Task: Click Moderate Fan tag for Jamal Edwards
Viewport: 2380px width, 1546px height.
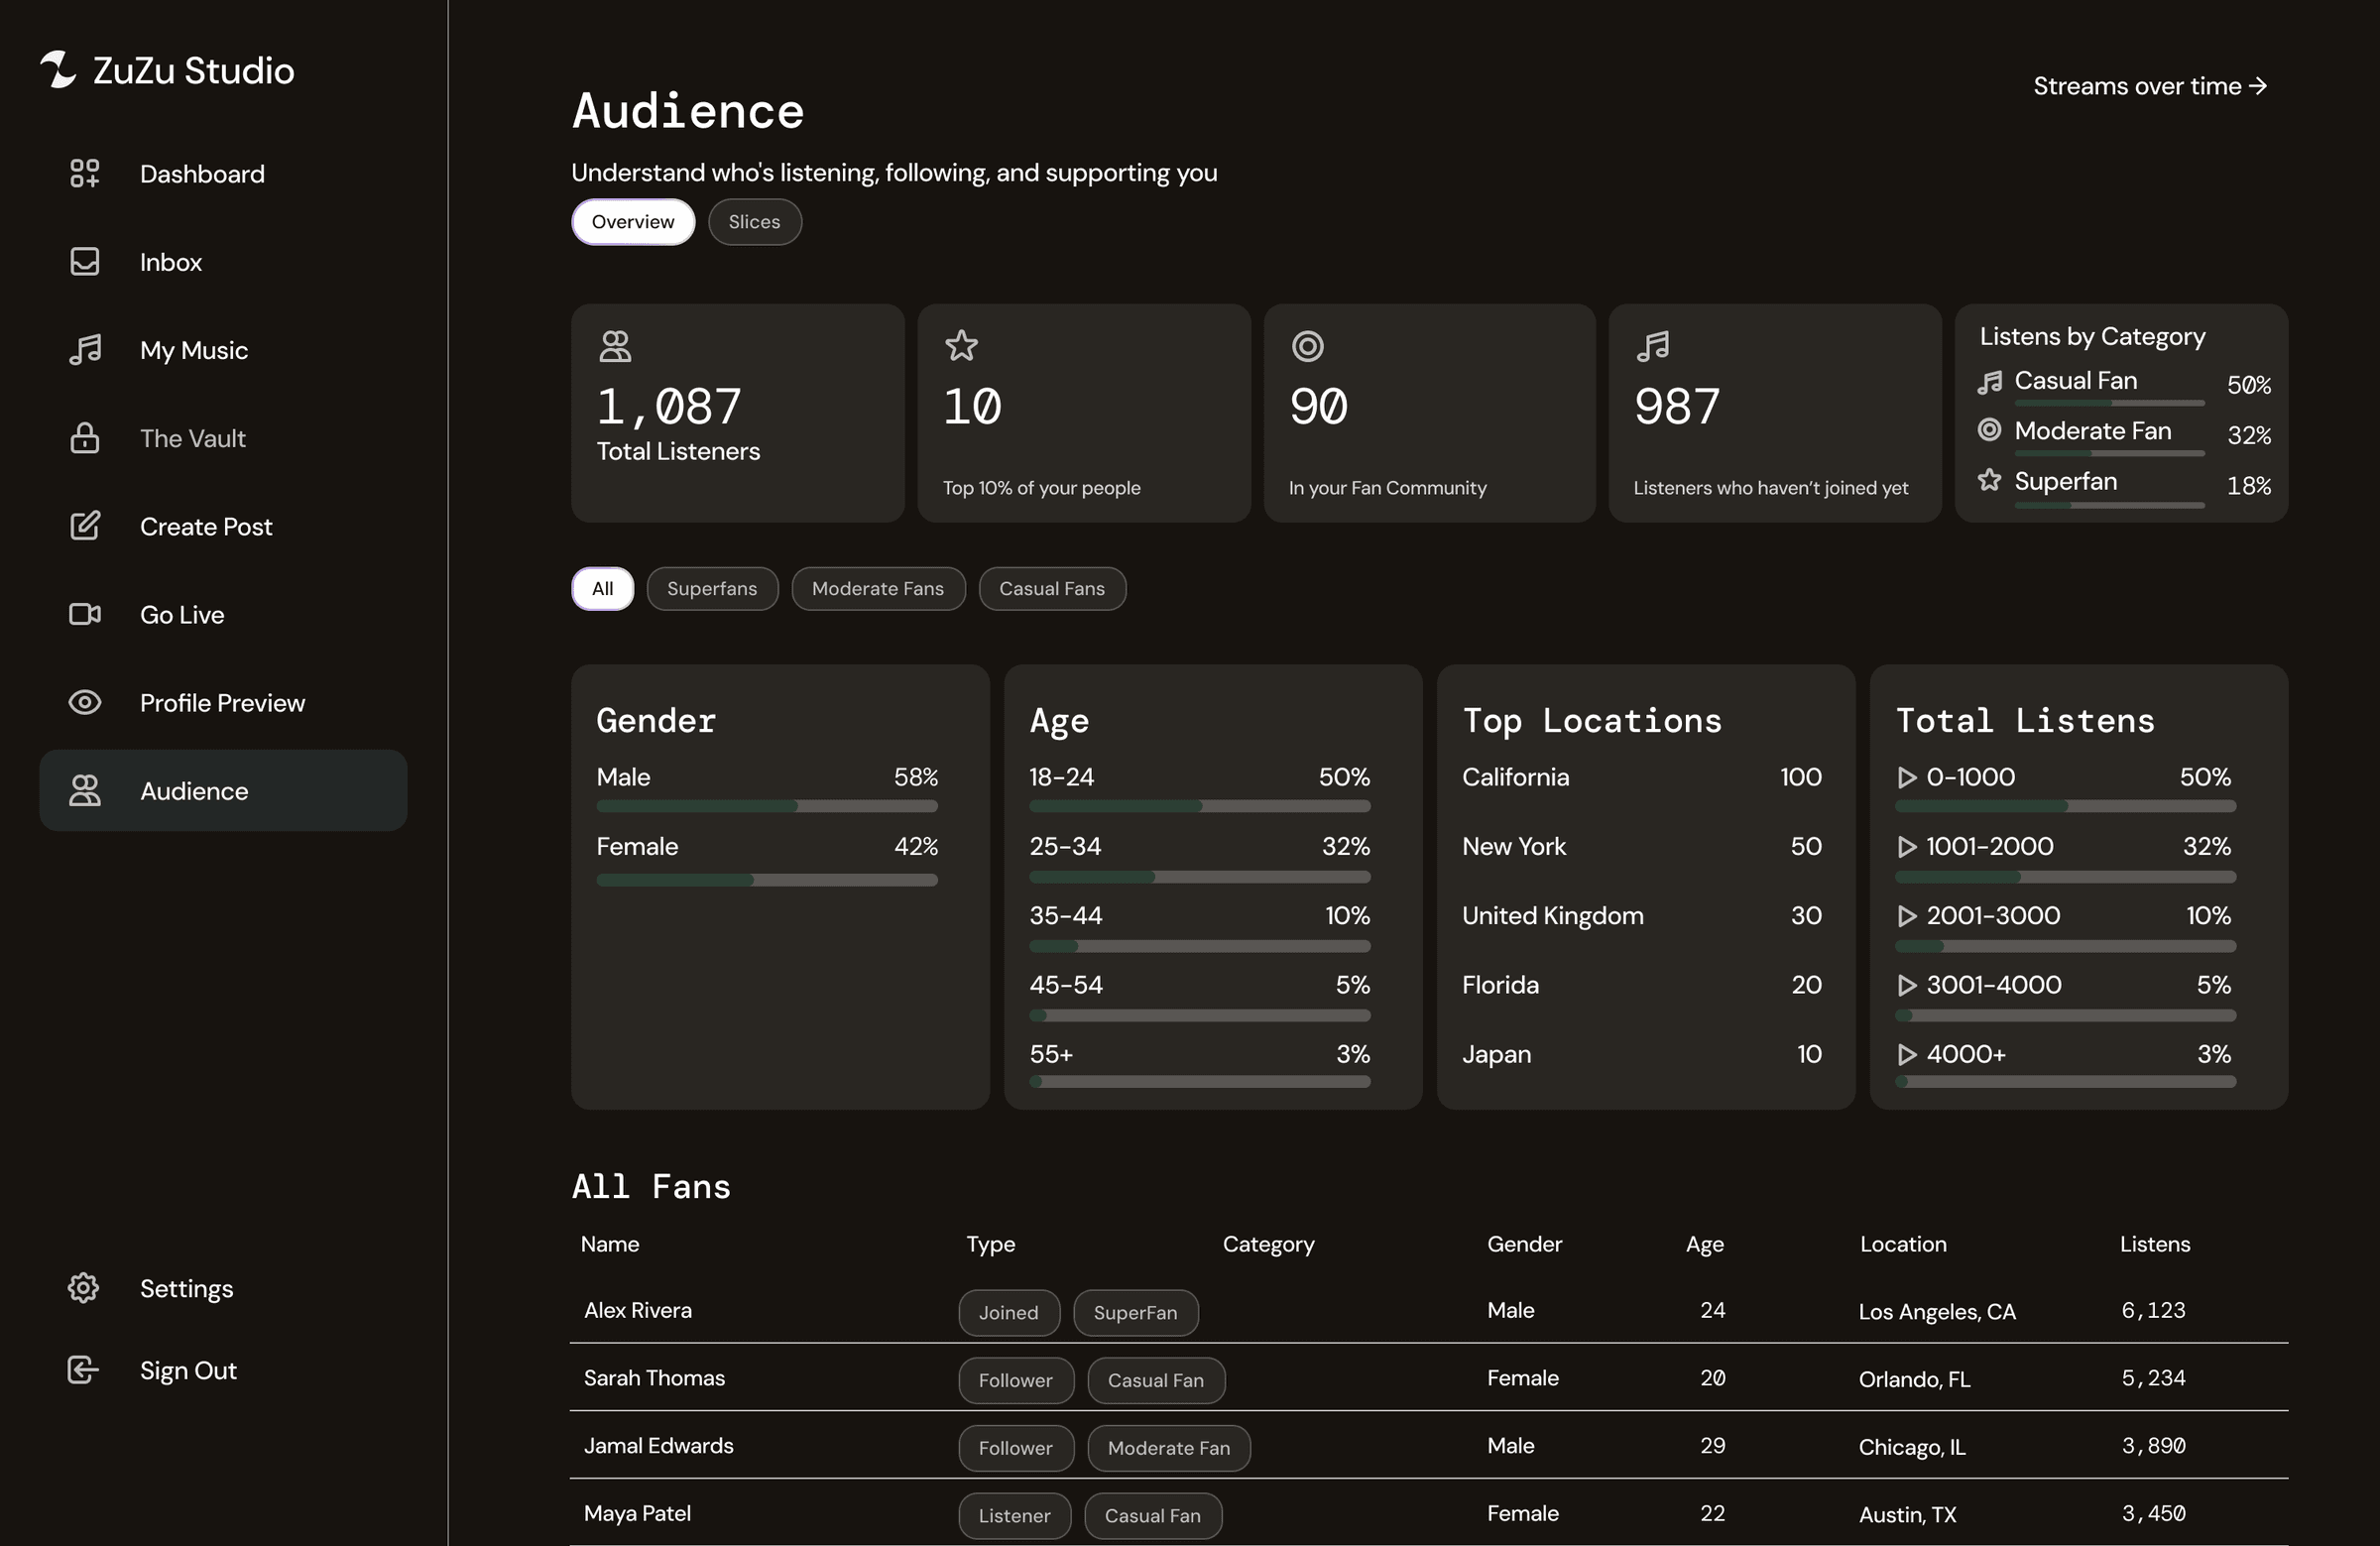Action: pos(1169,1448)
